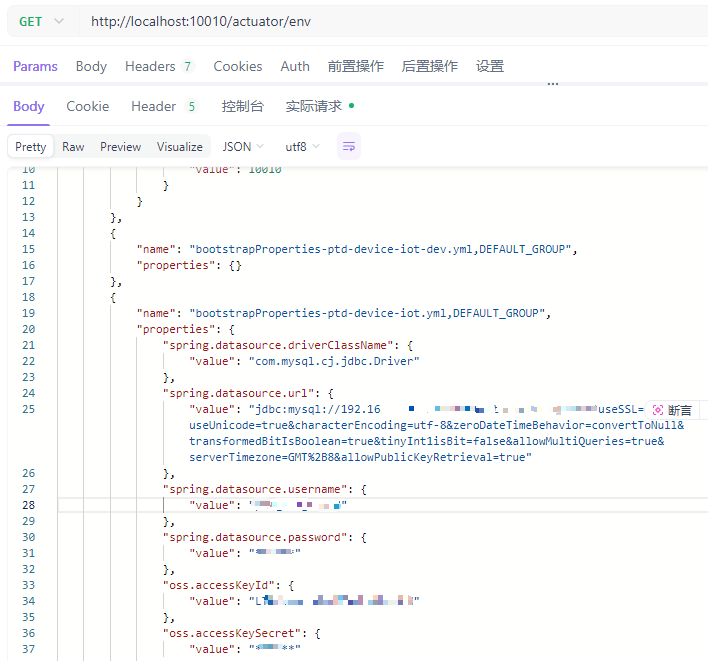Open the 设置 settings tab

(490, 66)
